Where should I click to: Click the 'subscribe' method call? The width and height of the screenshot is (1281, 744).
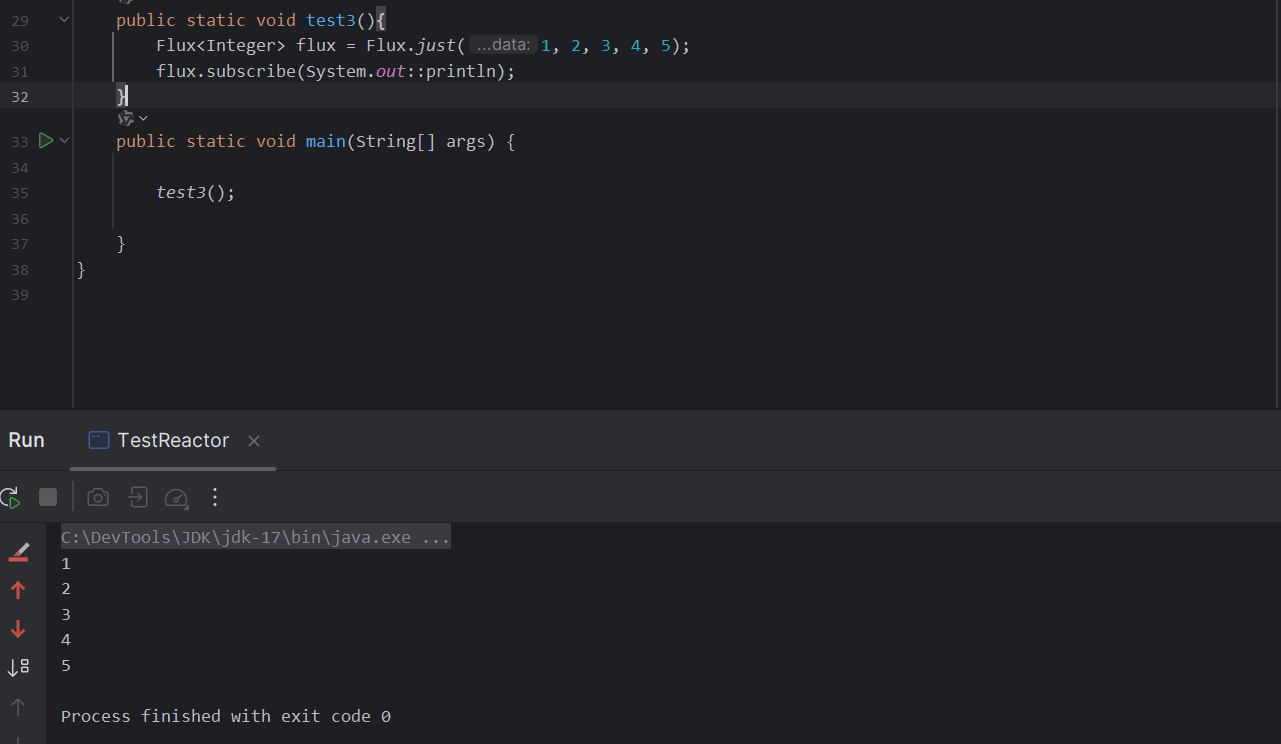251,71
